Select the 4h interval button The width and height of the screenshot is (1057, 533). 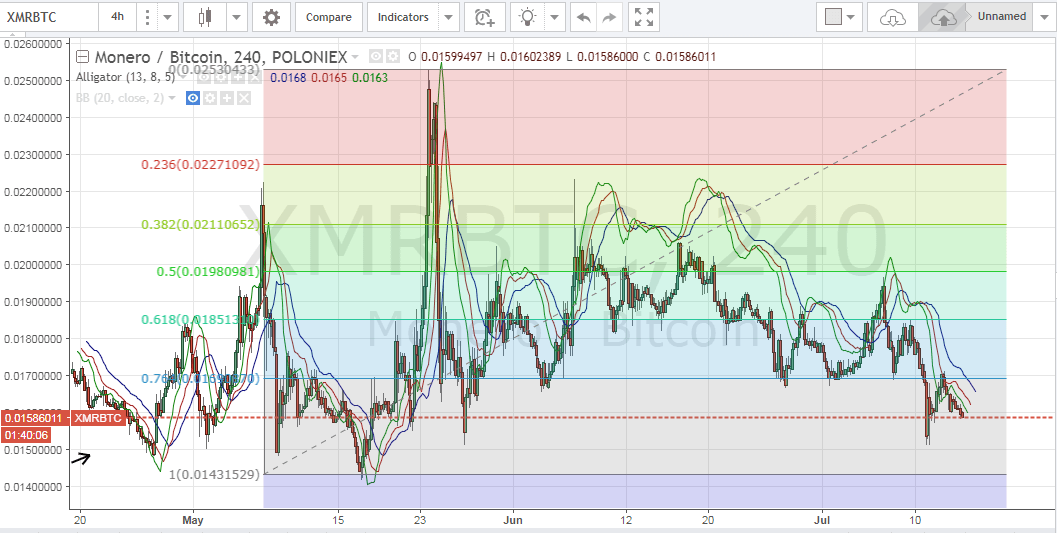pos(118,17)
